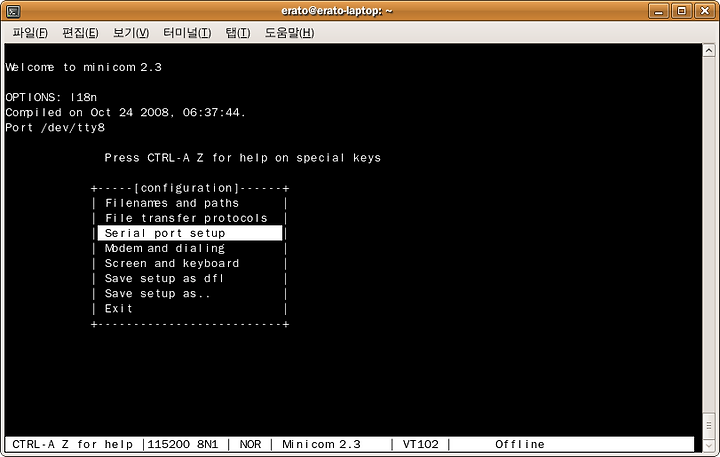Click 'NOR' status bar entry

(250, 445)
